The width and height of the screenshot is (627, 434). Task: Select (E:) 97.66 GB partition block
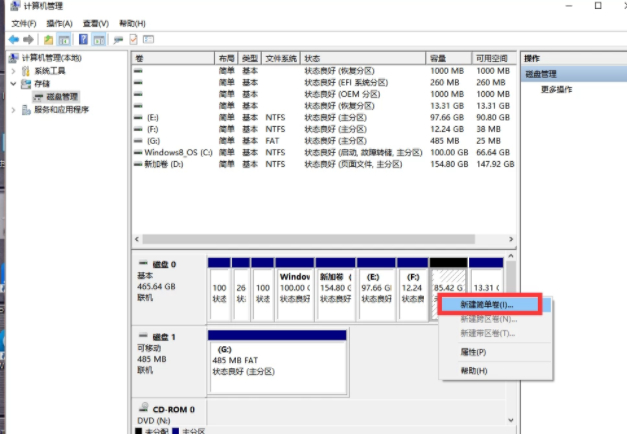point(376,290)
